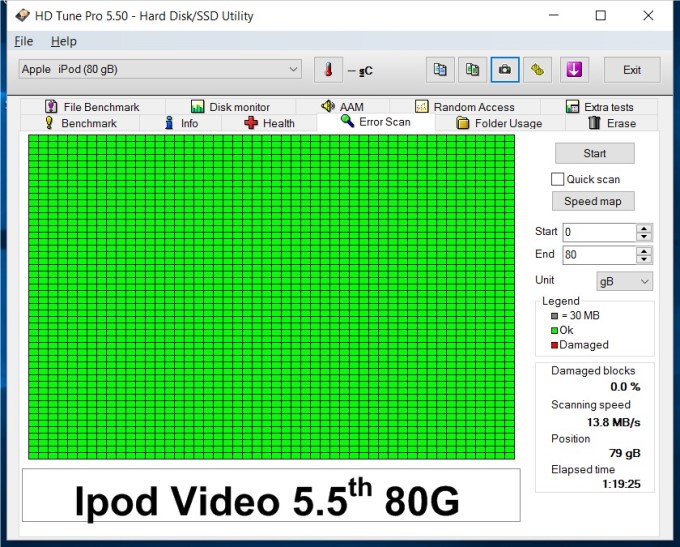The height and width of the screenshot is (547, 680).
Task: Click the copy text to clipboard icon
Action: pyautogui.click(x=439, y=70)
